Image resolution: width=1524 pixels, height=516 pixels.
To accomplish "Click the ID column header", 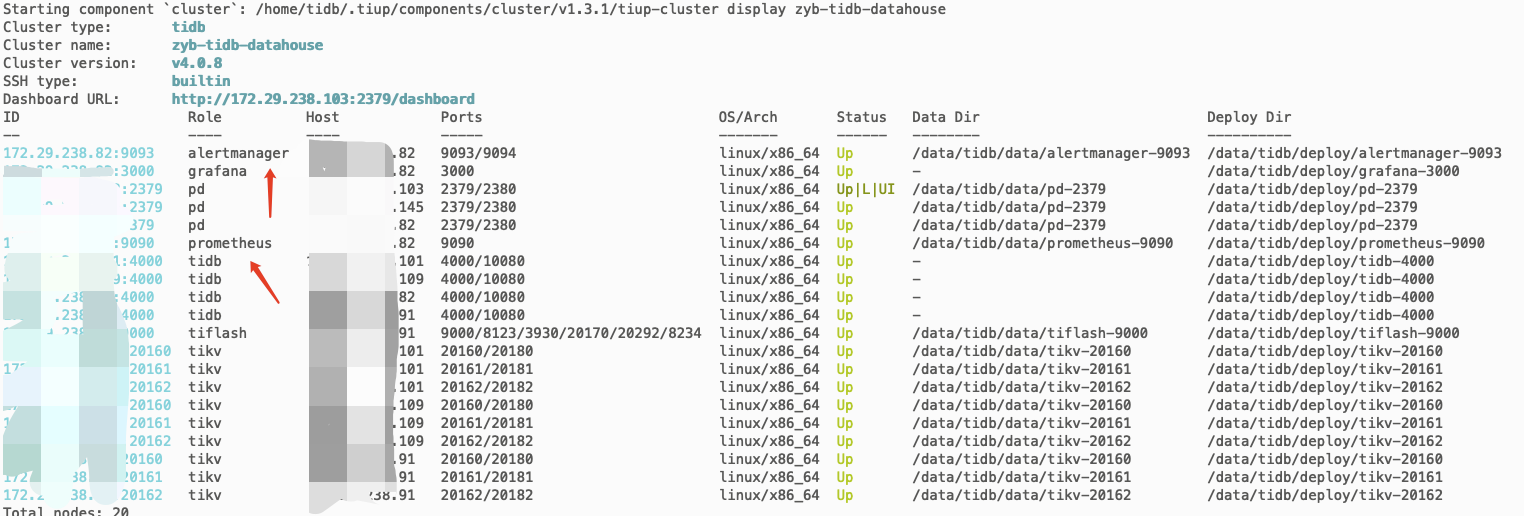I will point(11,117).
